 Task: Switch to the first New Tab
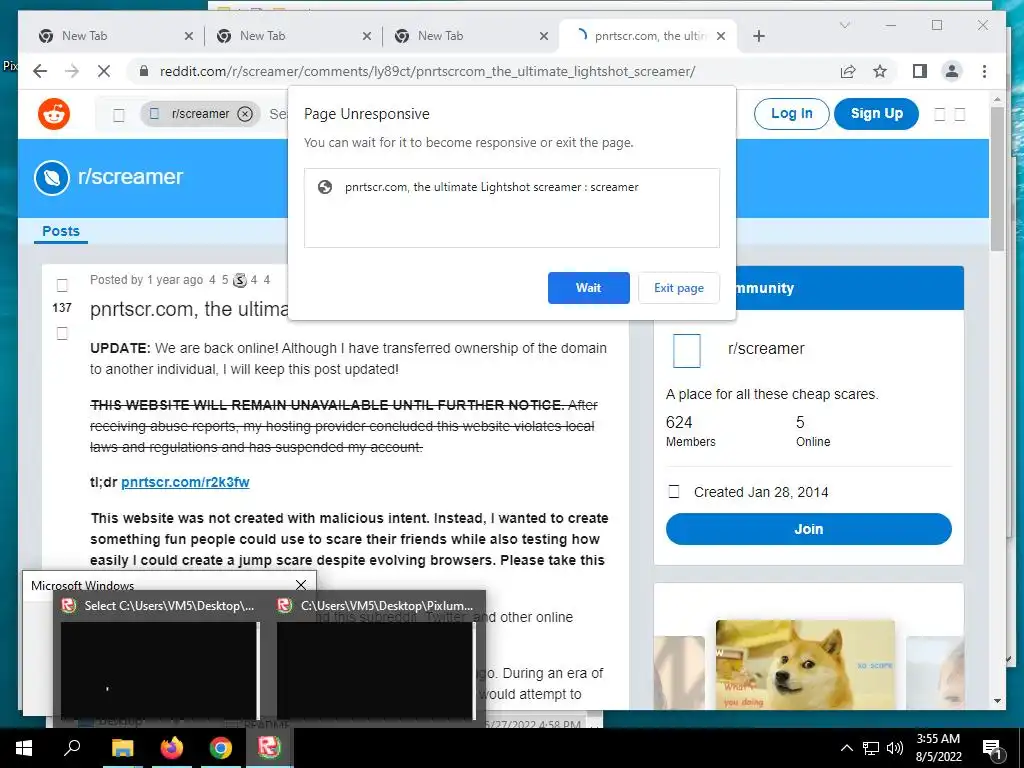point(111,36)
